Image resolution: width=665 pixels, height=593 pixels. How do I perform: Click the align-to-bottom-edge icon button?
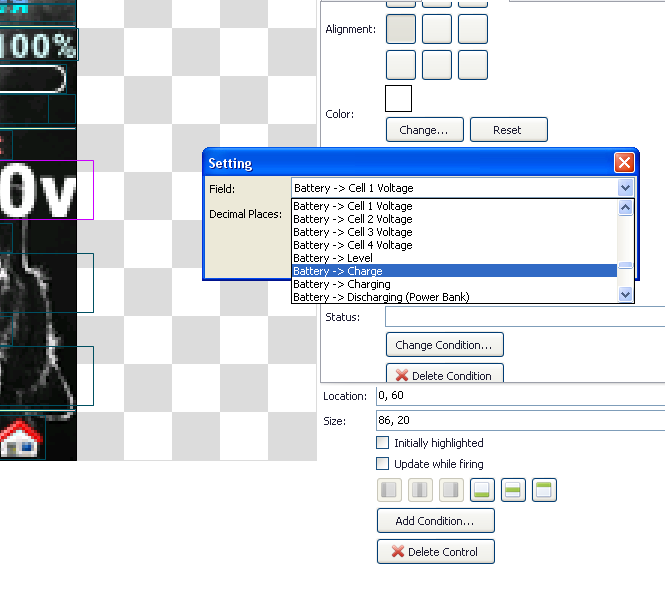480,490
